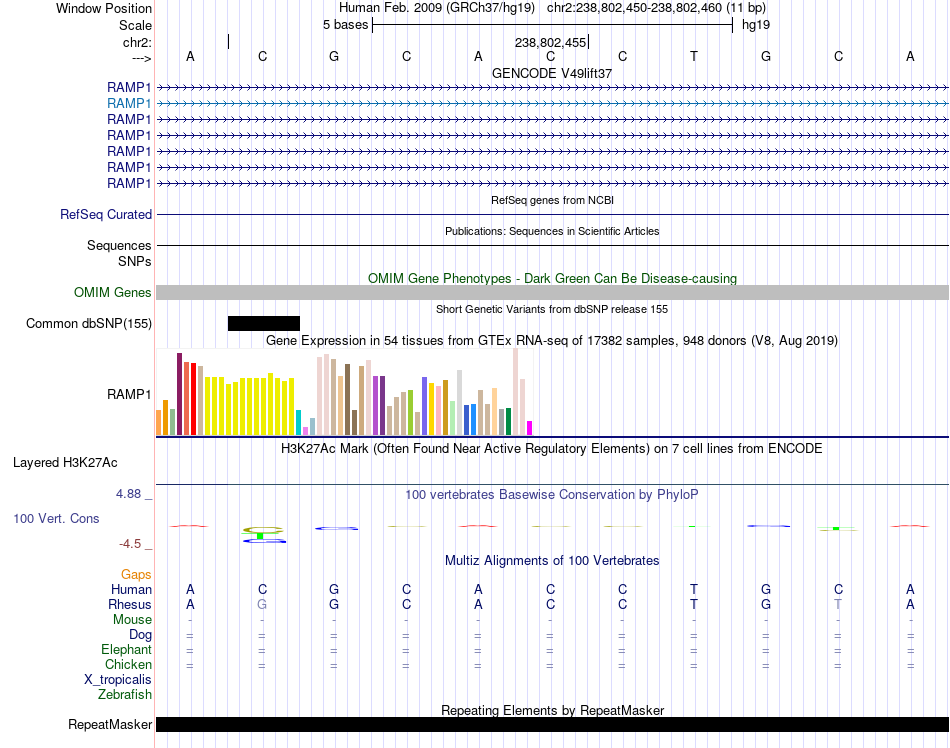Click the bottom RAMP1 GENCODE transcript label
Screen dimensions: 950x748
click(x=129, y=184)
